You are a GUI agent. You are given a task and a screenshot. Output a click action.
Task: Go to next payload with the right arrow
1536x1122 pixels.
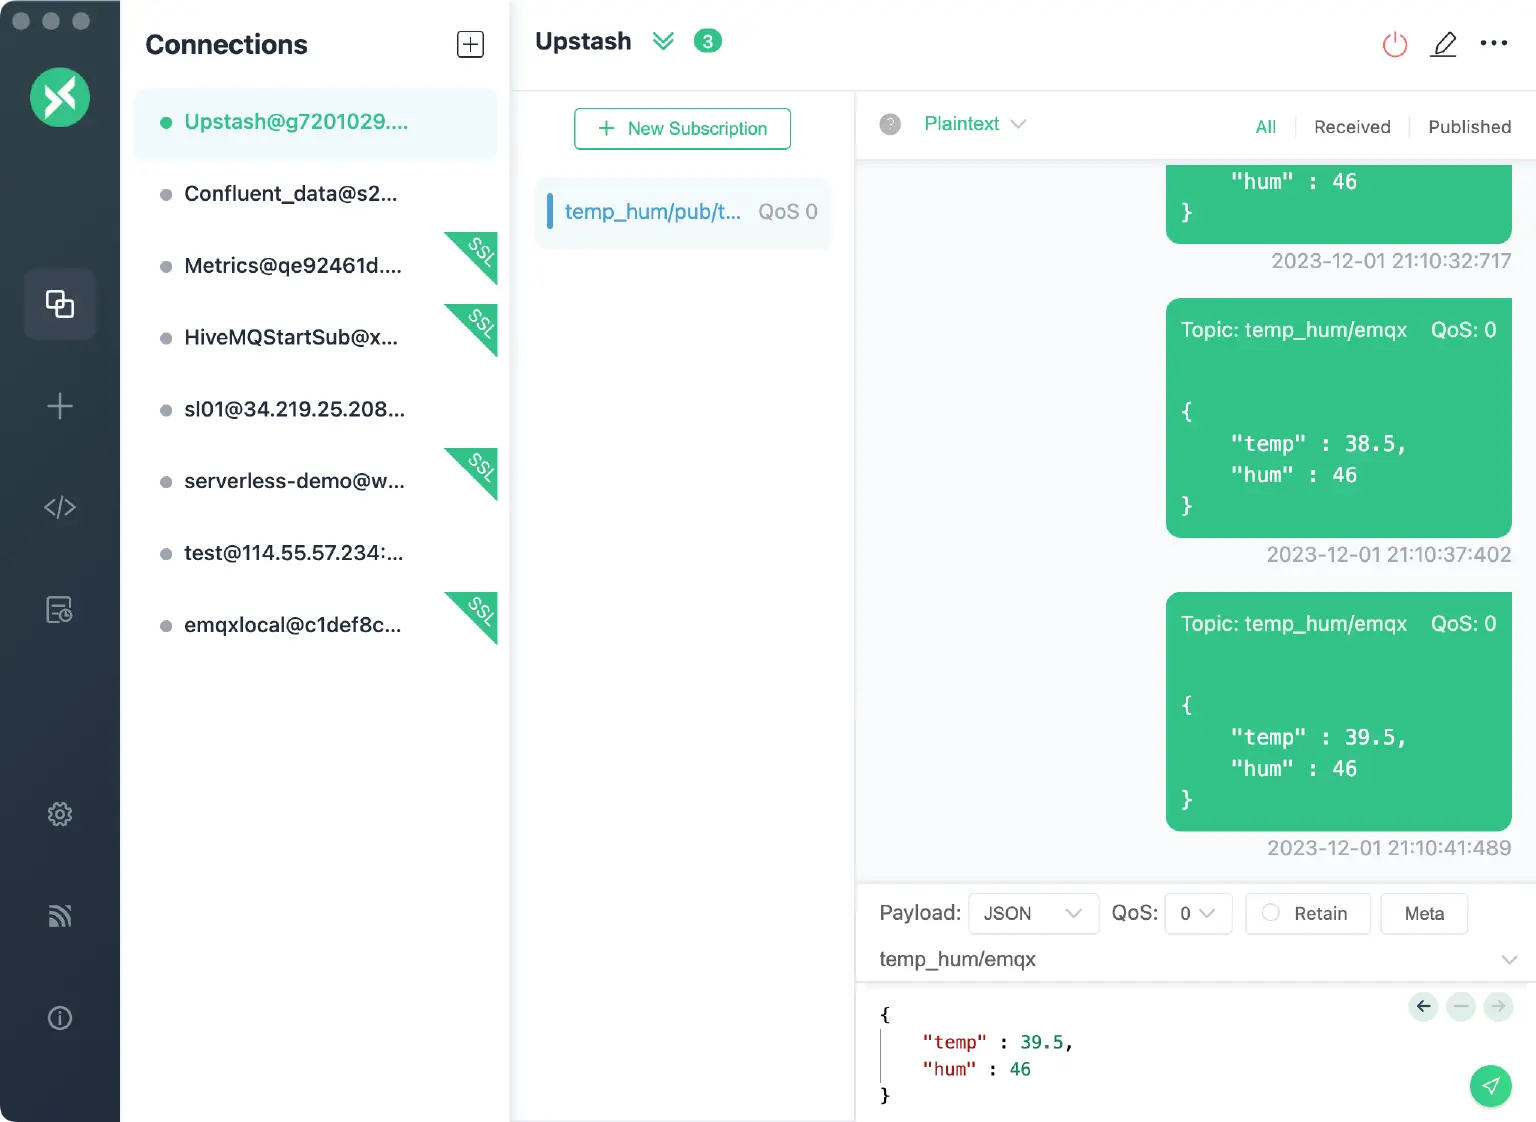(x=1498, y=1006)
